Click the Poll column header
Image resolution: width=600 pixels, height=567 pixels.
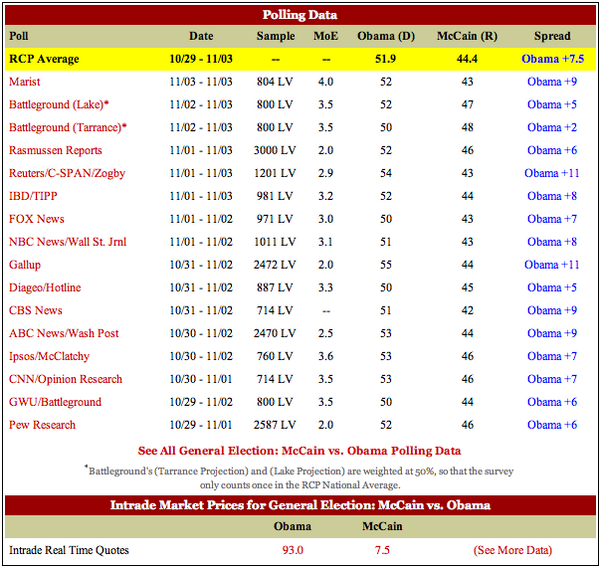click(19, 36)
